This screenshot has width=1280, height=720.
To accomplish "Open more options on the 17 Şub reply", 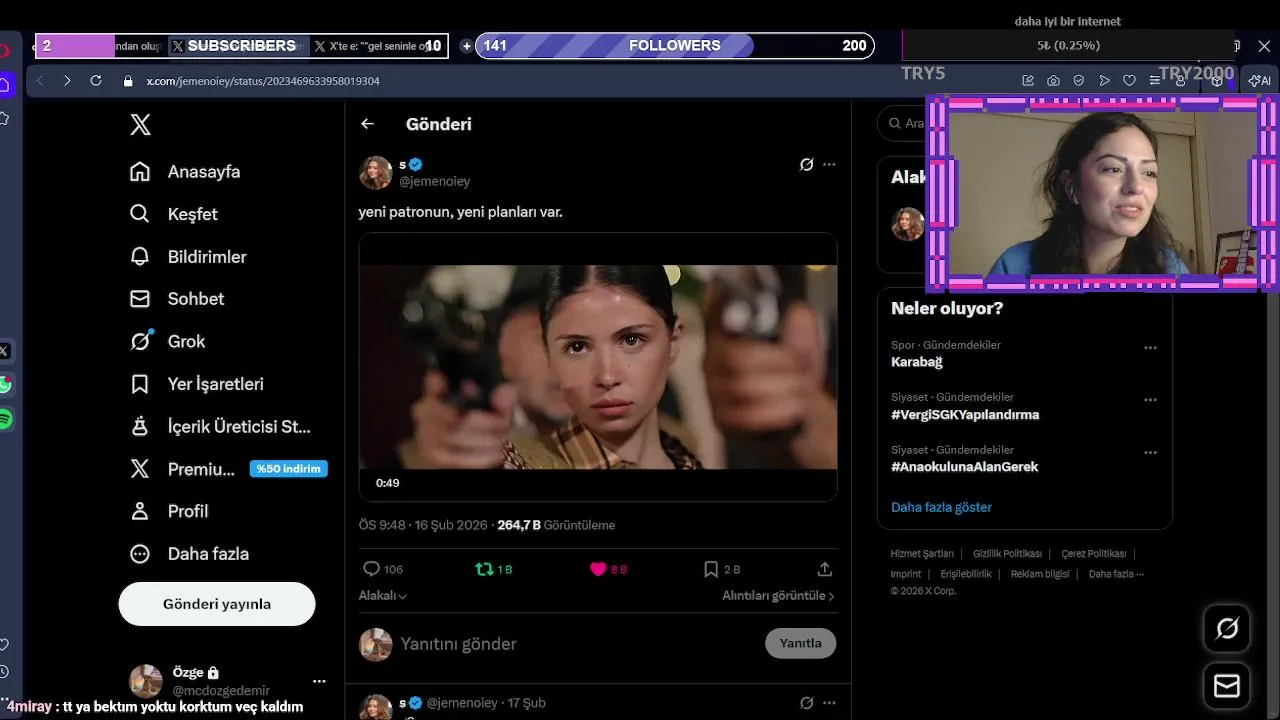I will (x=829, y=703).
